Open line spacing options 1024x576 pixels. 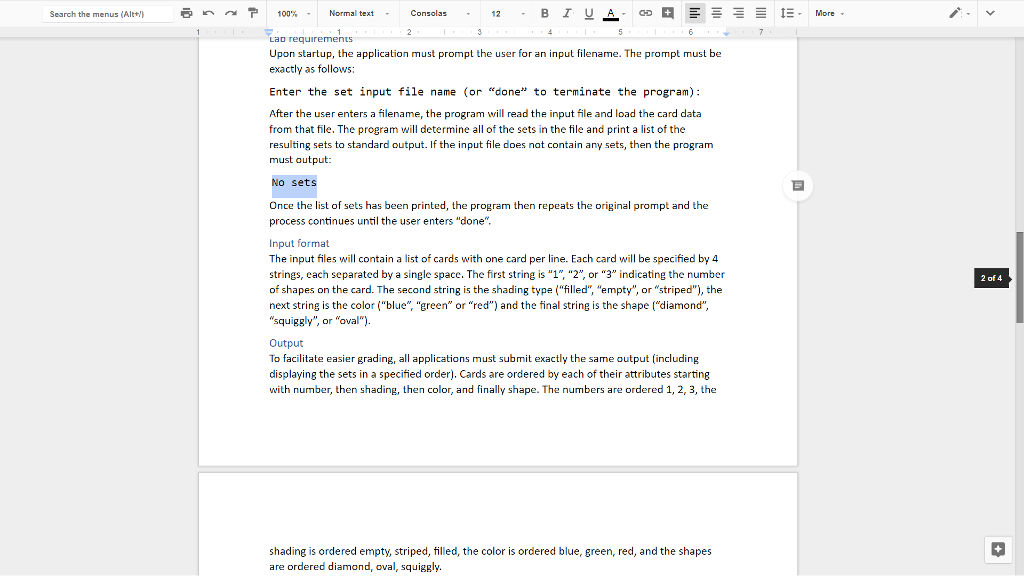[x=790, y=13]
